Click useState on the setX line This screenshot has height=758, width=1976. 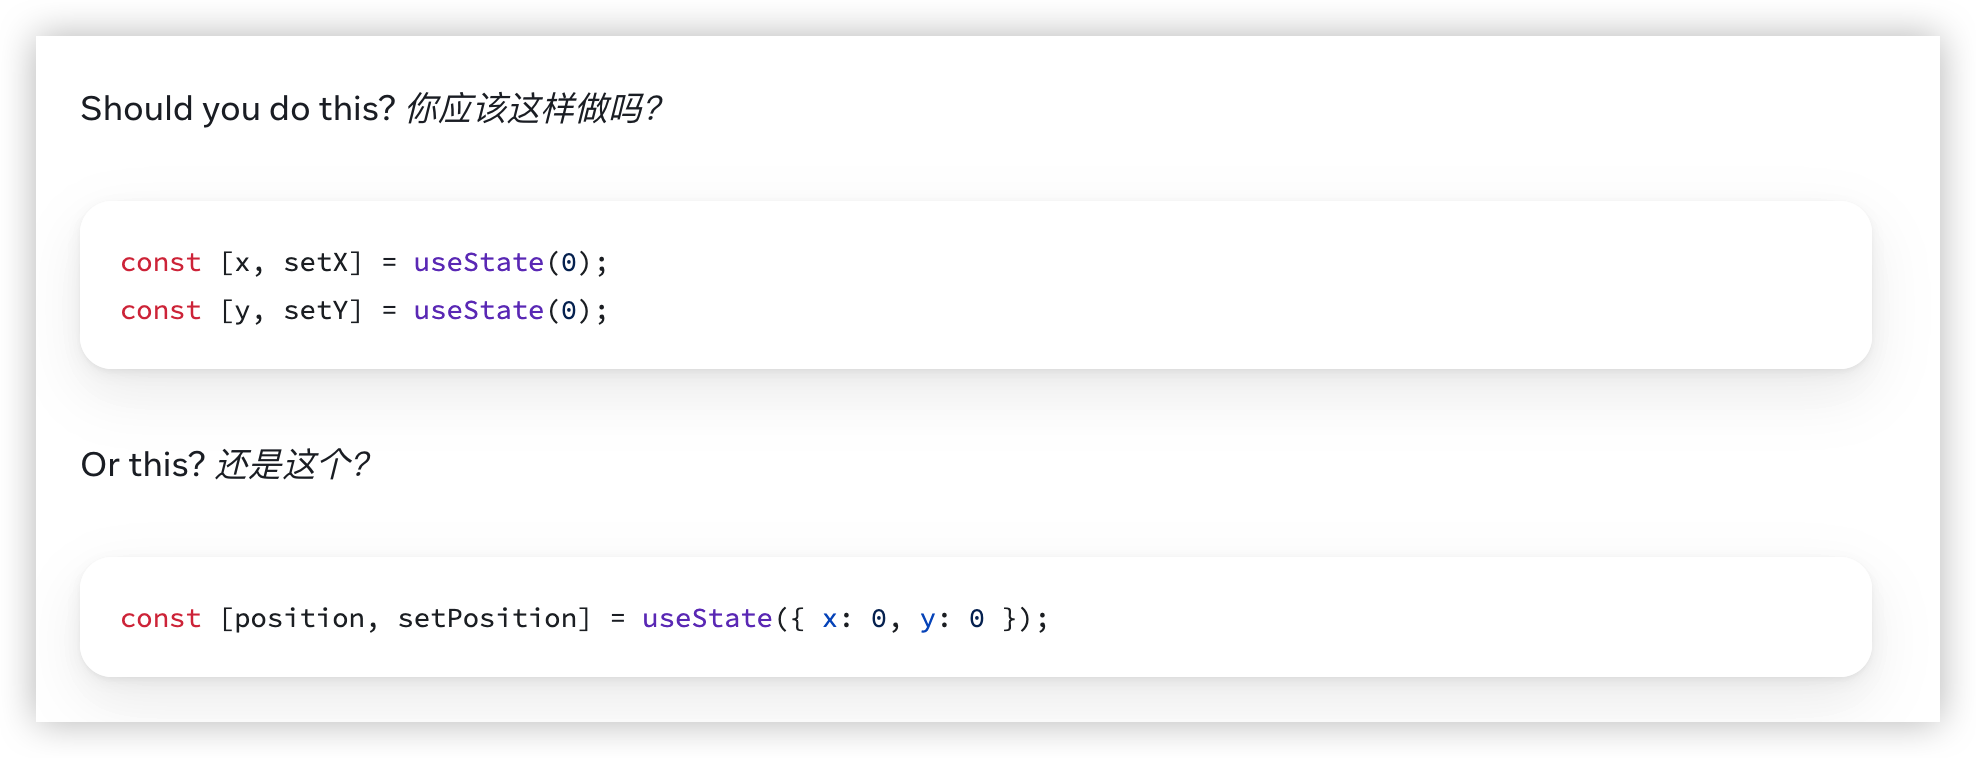(478, 262)
